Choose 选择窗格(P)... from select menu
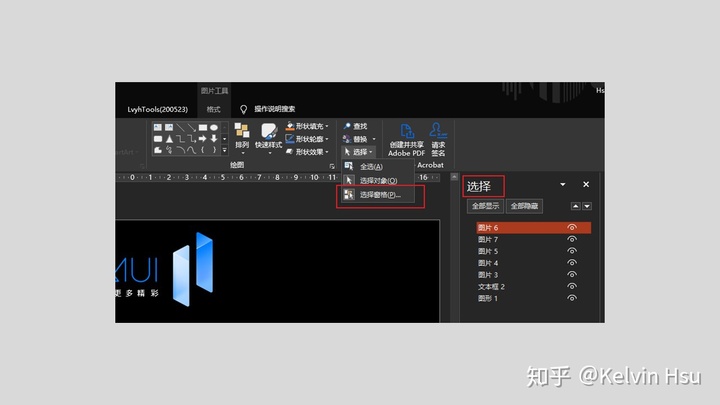Viewport: 720px width, 405px height. pos(378,195)
